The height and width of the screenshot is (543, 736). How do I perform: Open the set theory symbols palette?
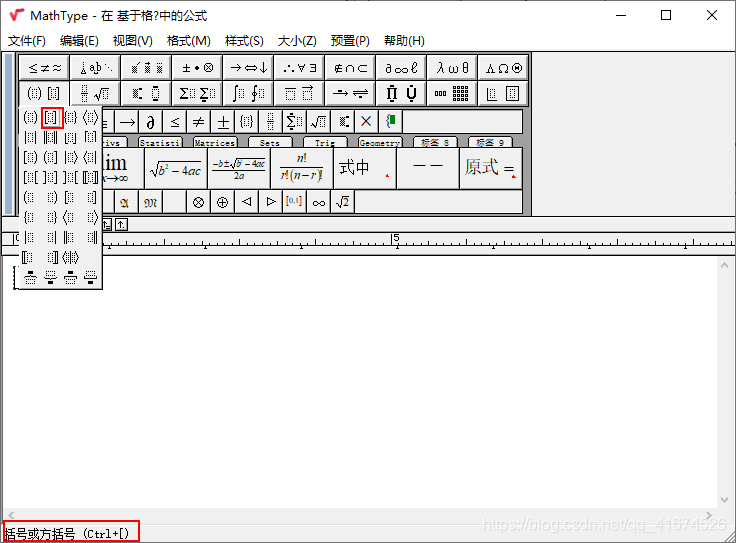click(351, 68)
